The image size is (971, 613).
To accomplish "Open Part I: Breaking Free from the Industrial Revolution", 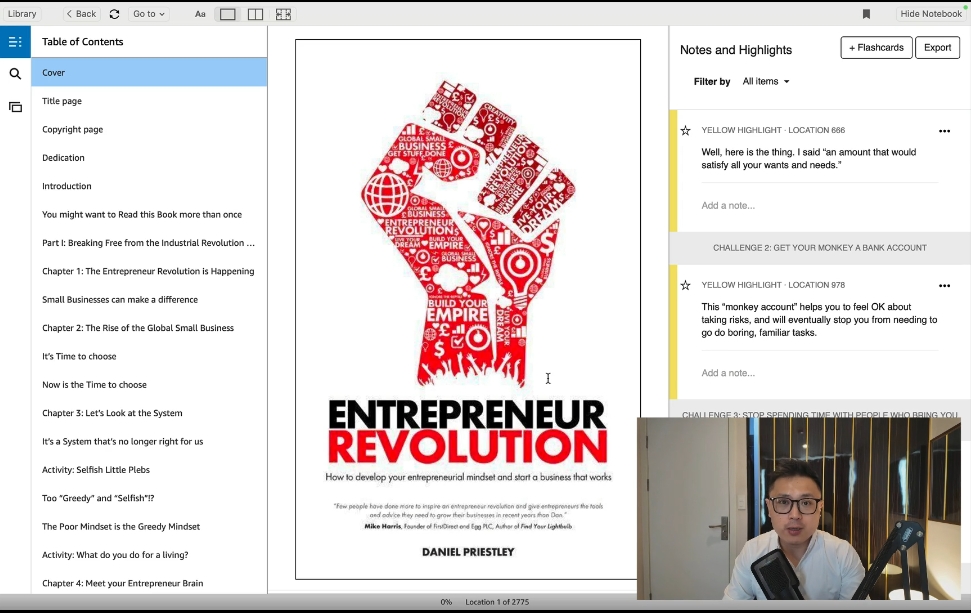I will (x=149, y=243).
